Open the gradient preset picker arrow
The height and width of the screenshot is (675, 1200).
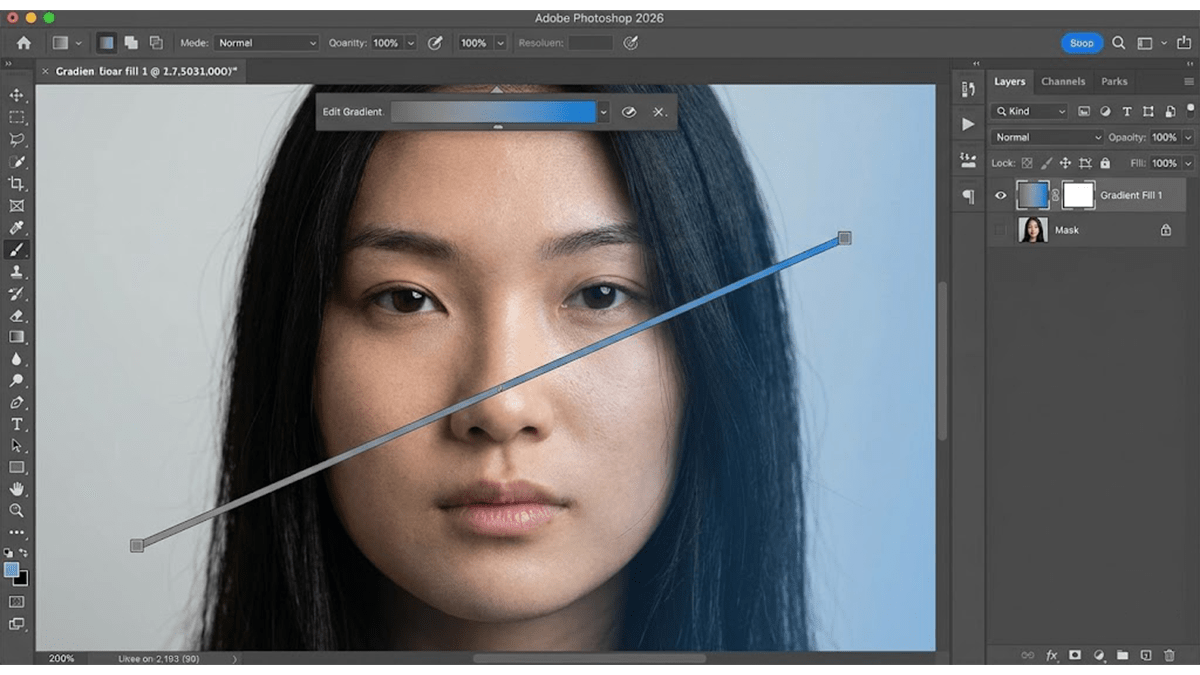point(603,112)
